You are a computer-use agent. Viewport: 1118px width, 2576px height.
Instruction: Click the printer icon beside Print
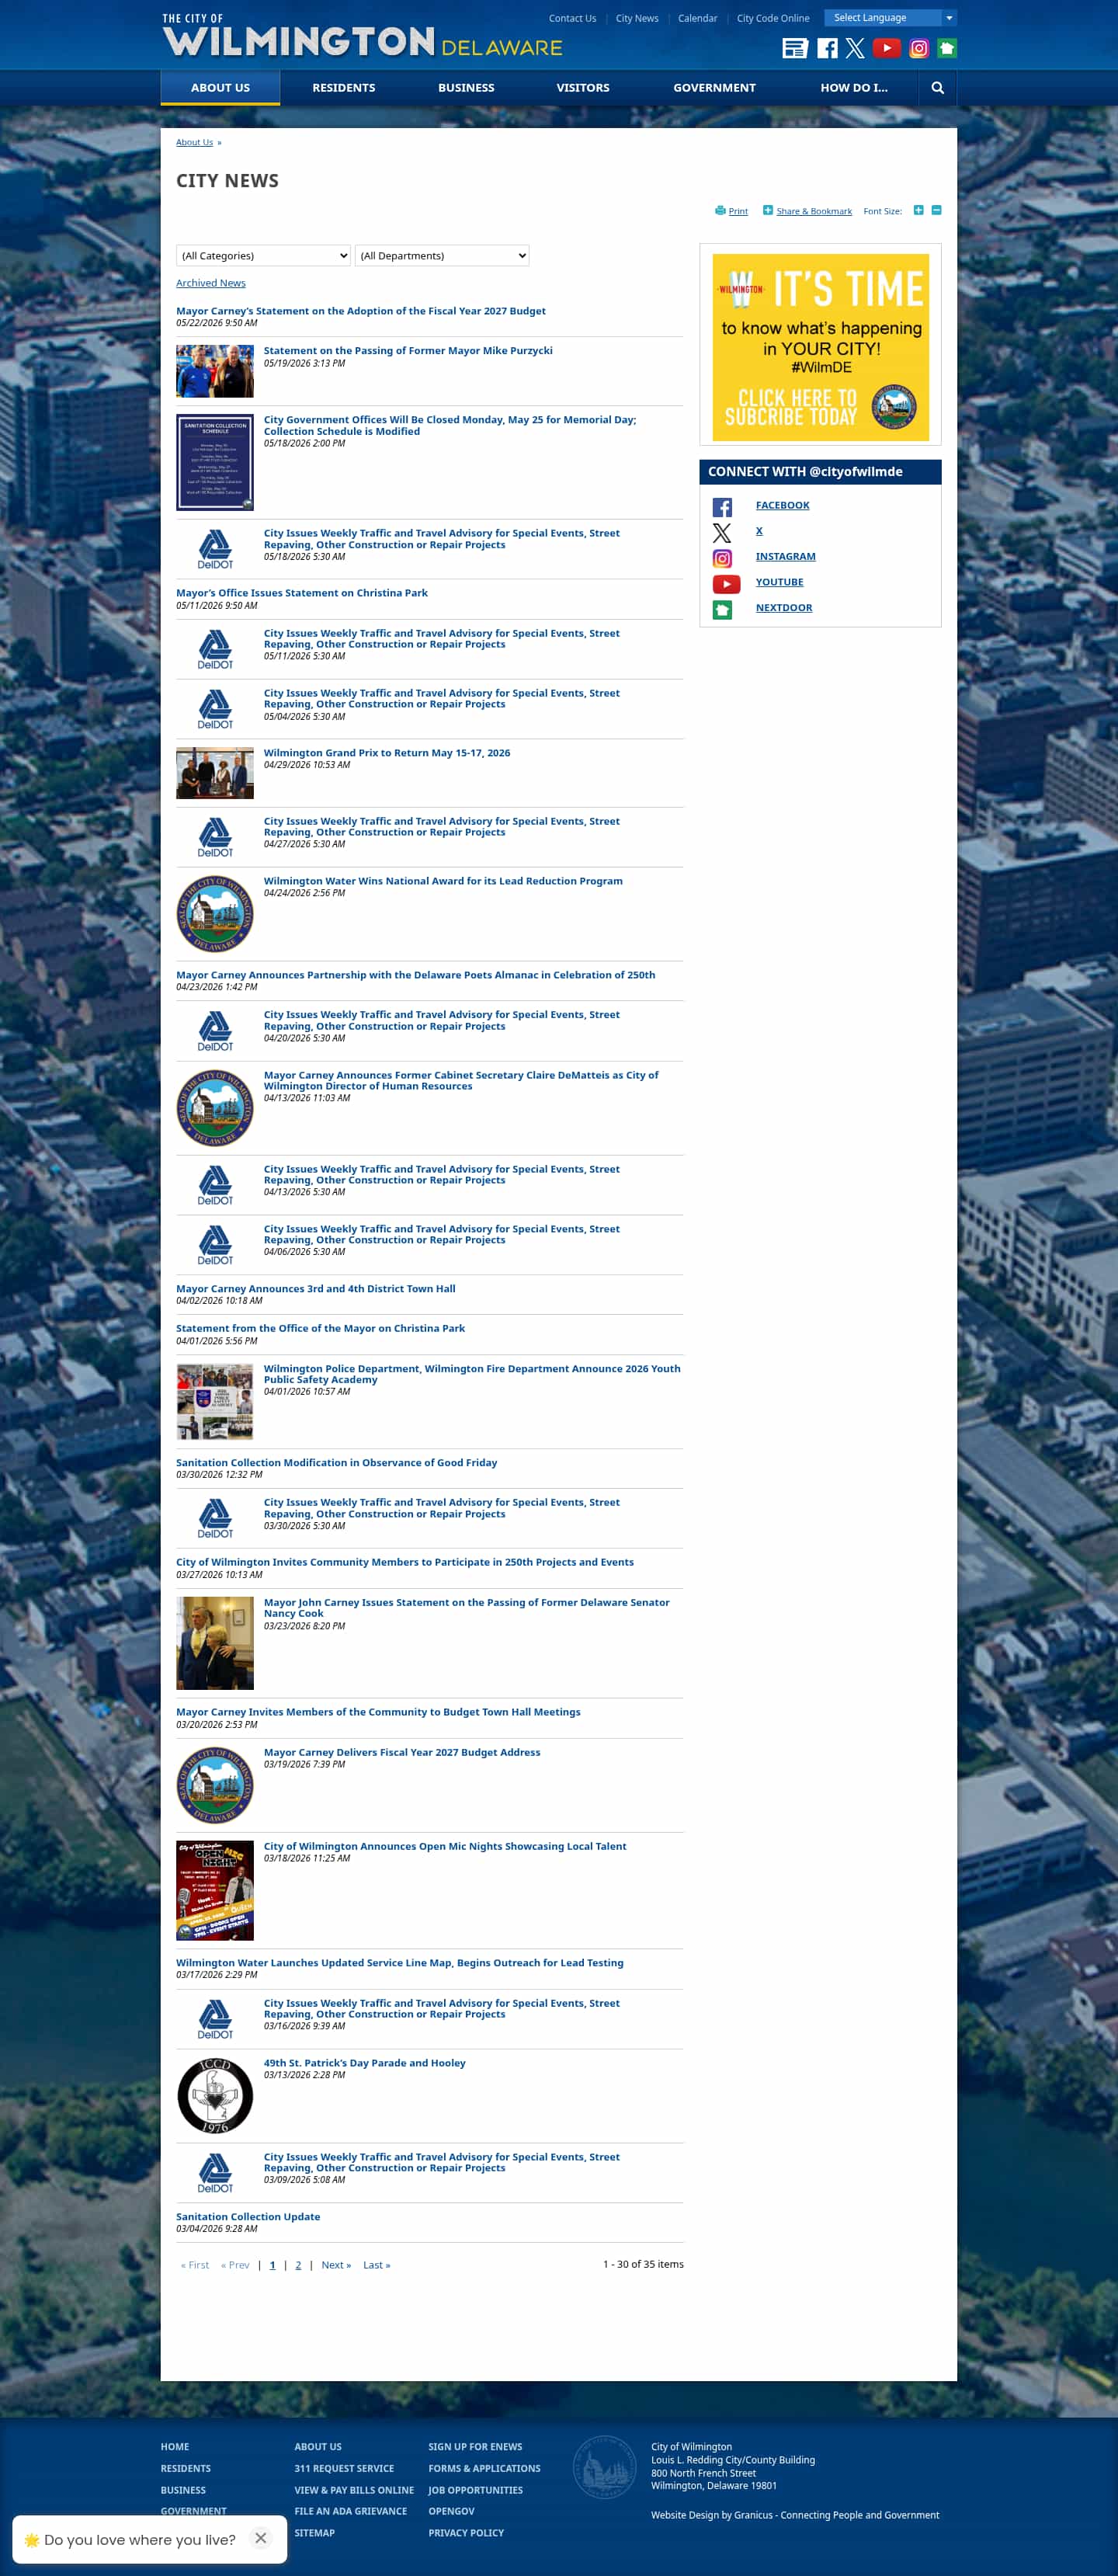720,210
